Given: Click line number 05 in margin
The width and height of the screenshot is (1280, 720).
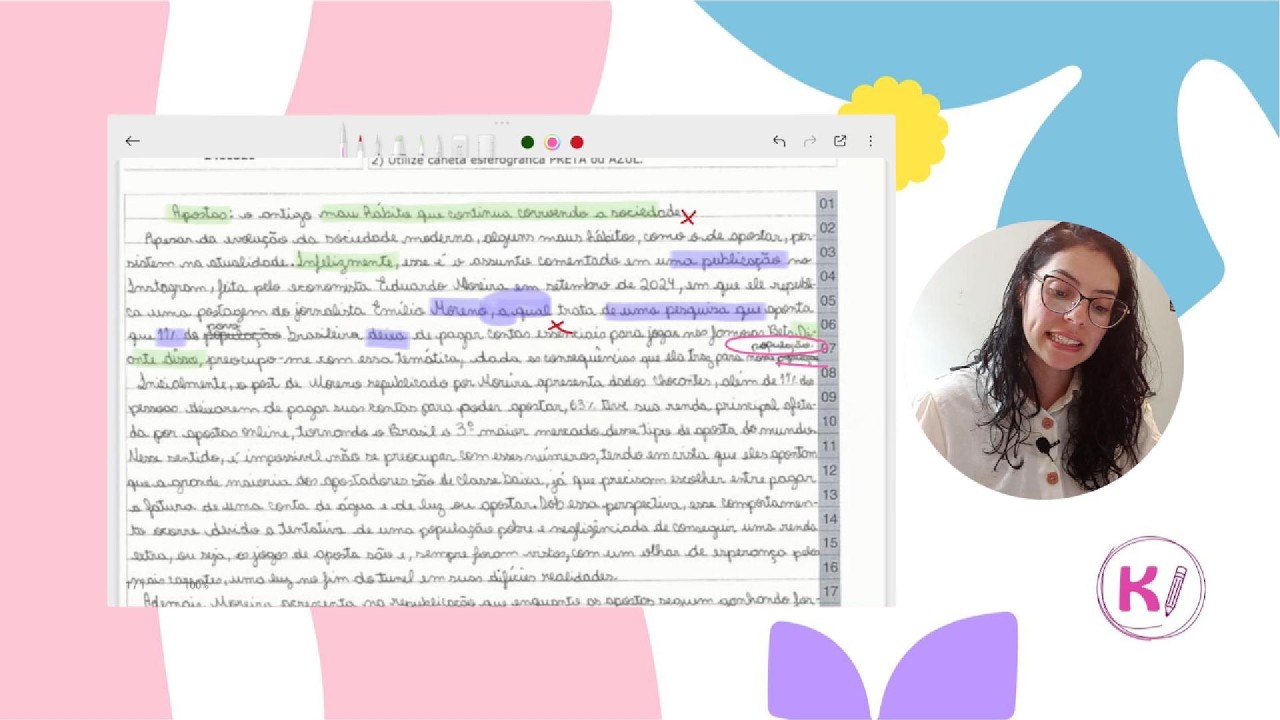Looking at the screenshot, I should (827, 300).
